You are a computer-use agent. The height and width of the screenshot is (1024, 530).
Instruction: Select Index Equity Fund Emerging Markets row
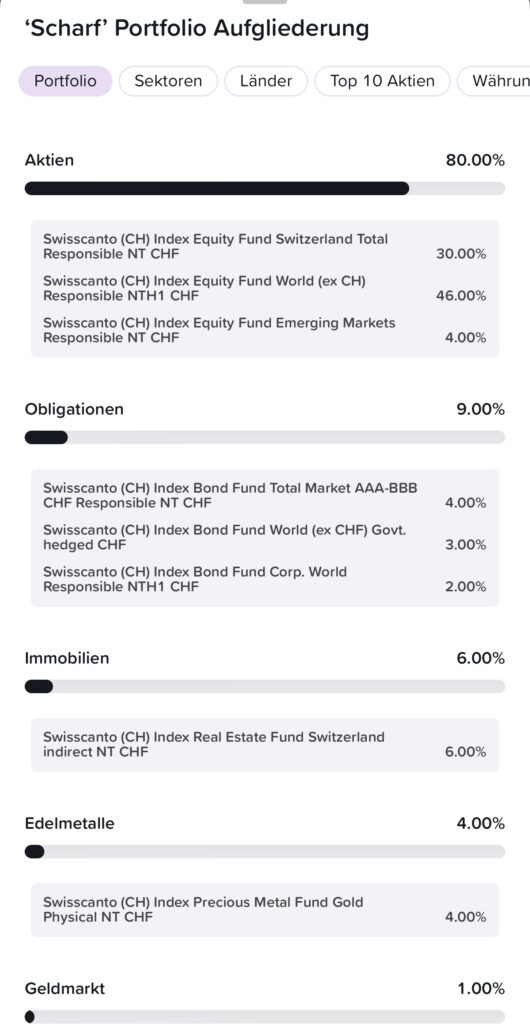(x=264, y=330)
